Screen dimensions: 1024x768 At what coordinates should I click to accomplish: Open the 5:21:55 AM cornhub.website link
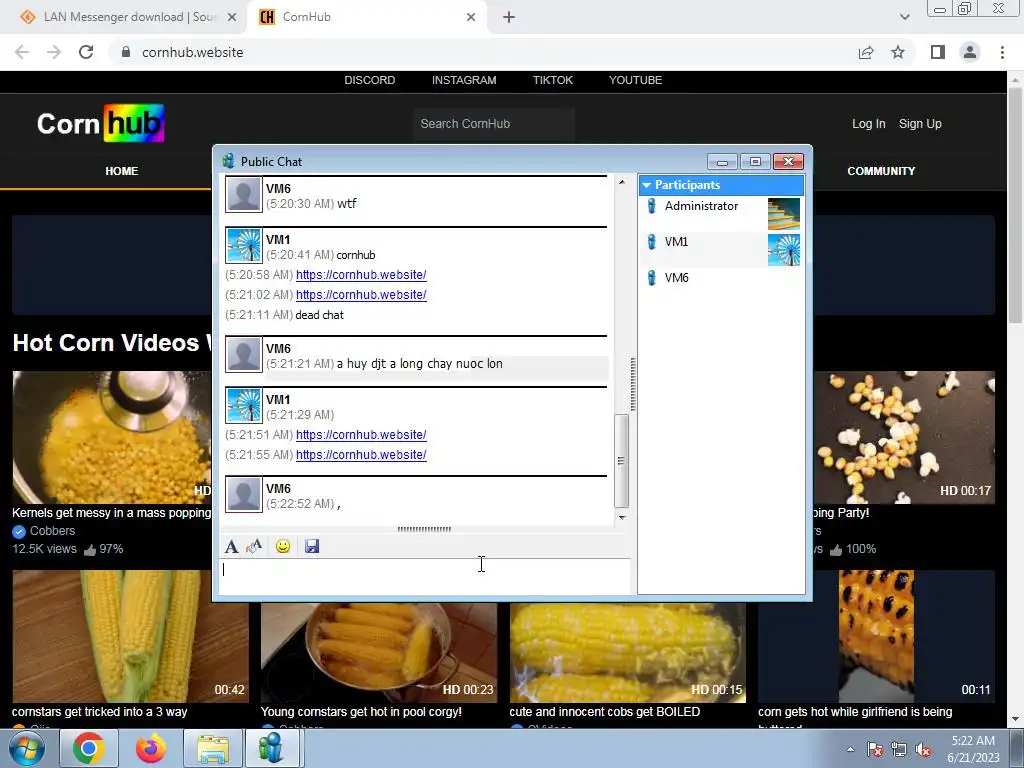361,455
